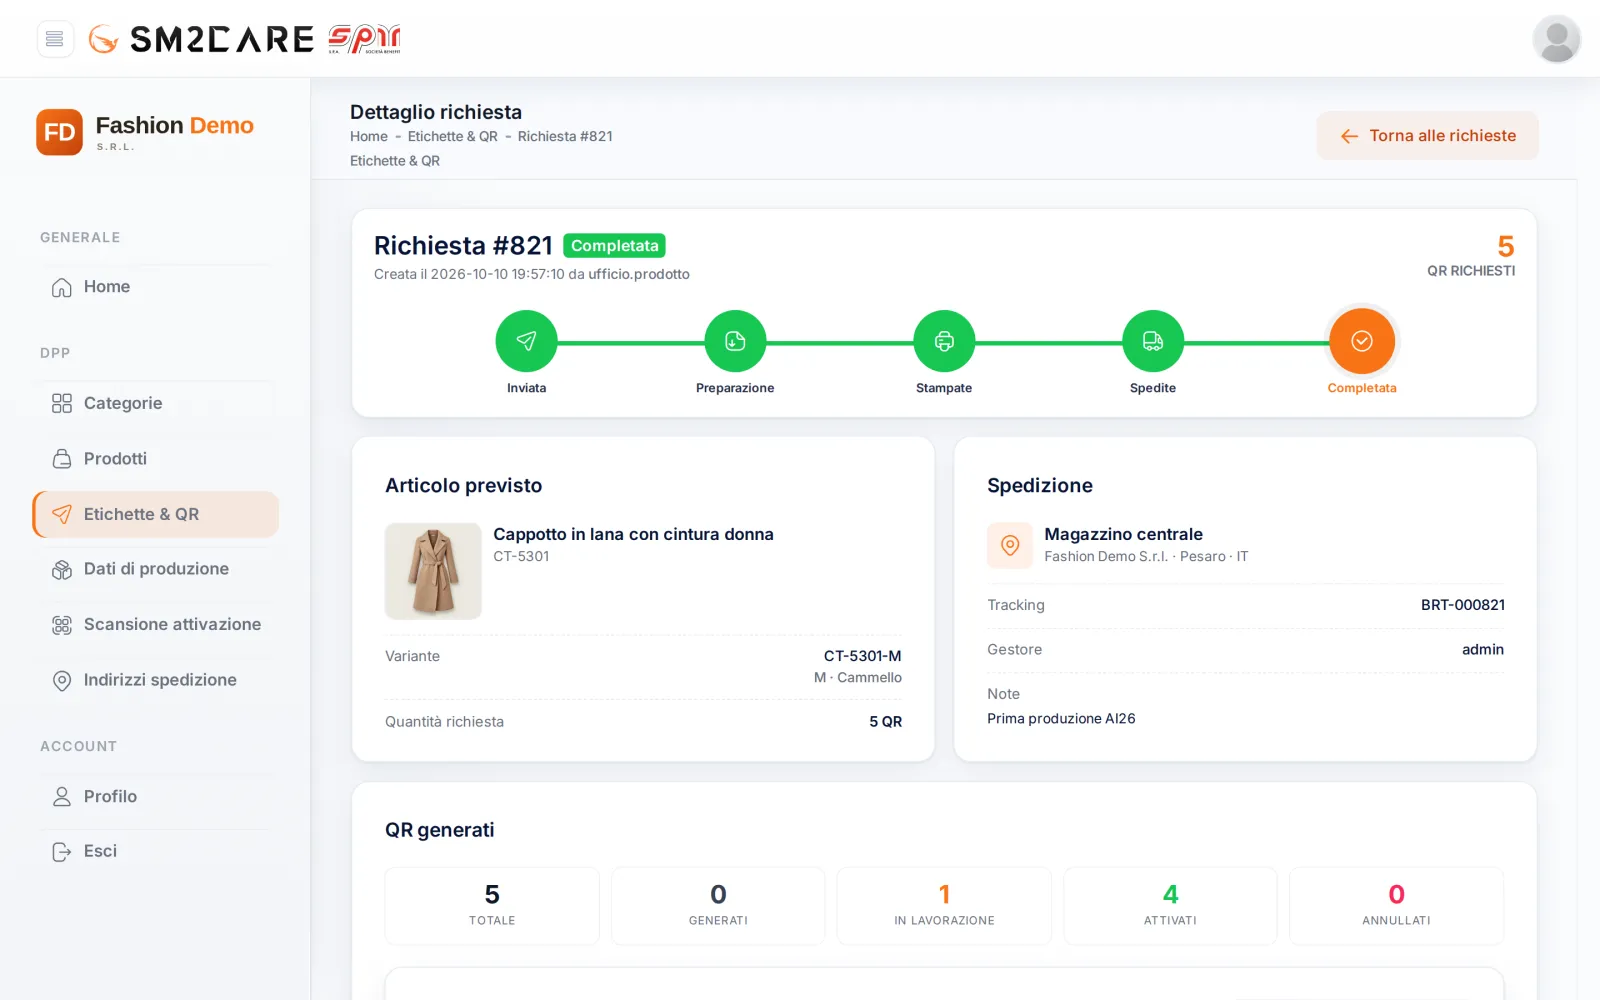Click the 5 QR quantity value
Screen dimensions: 1600x1000
pyautogui.click(x=885, y=722)
